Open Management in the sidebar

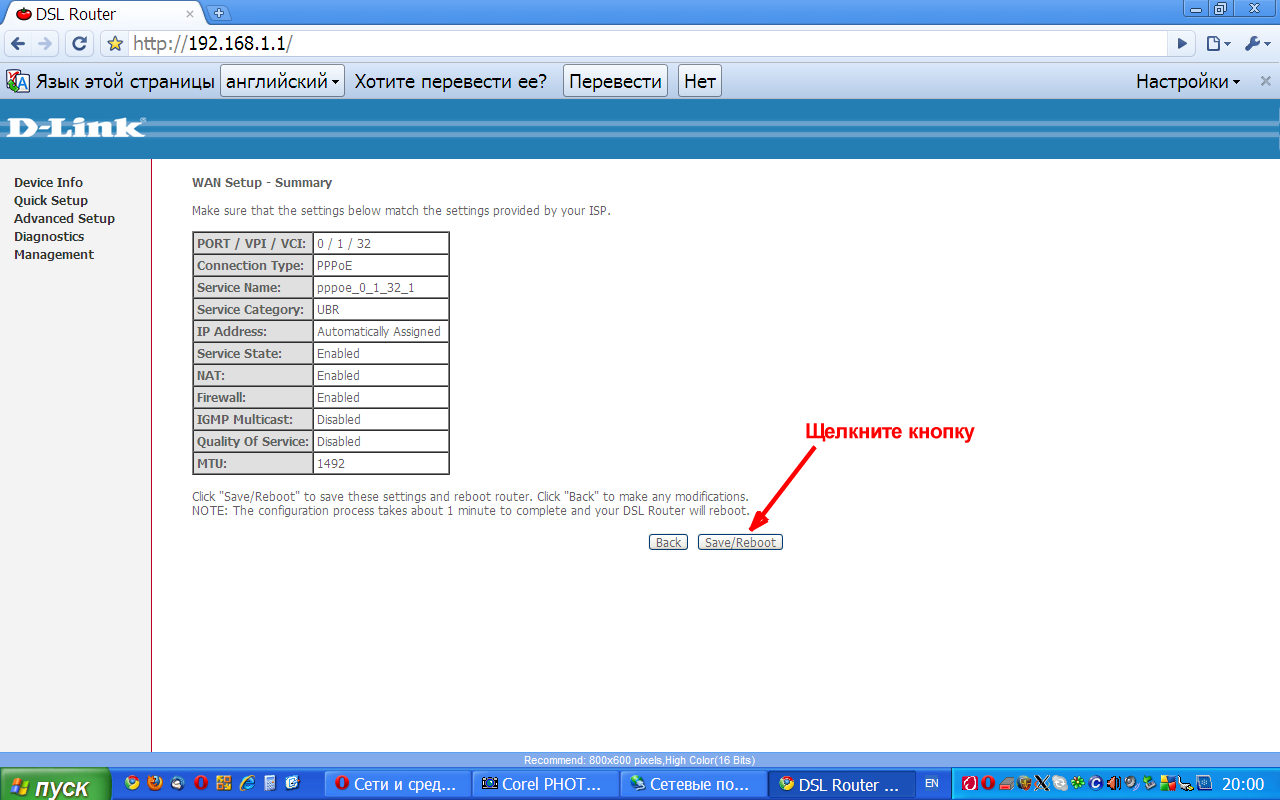(54, 255)
